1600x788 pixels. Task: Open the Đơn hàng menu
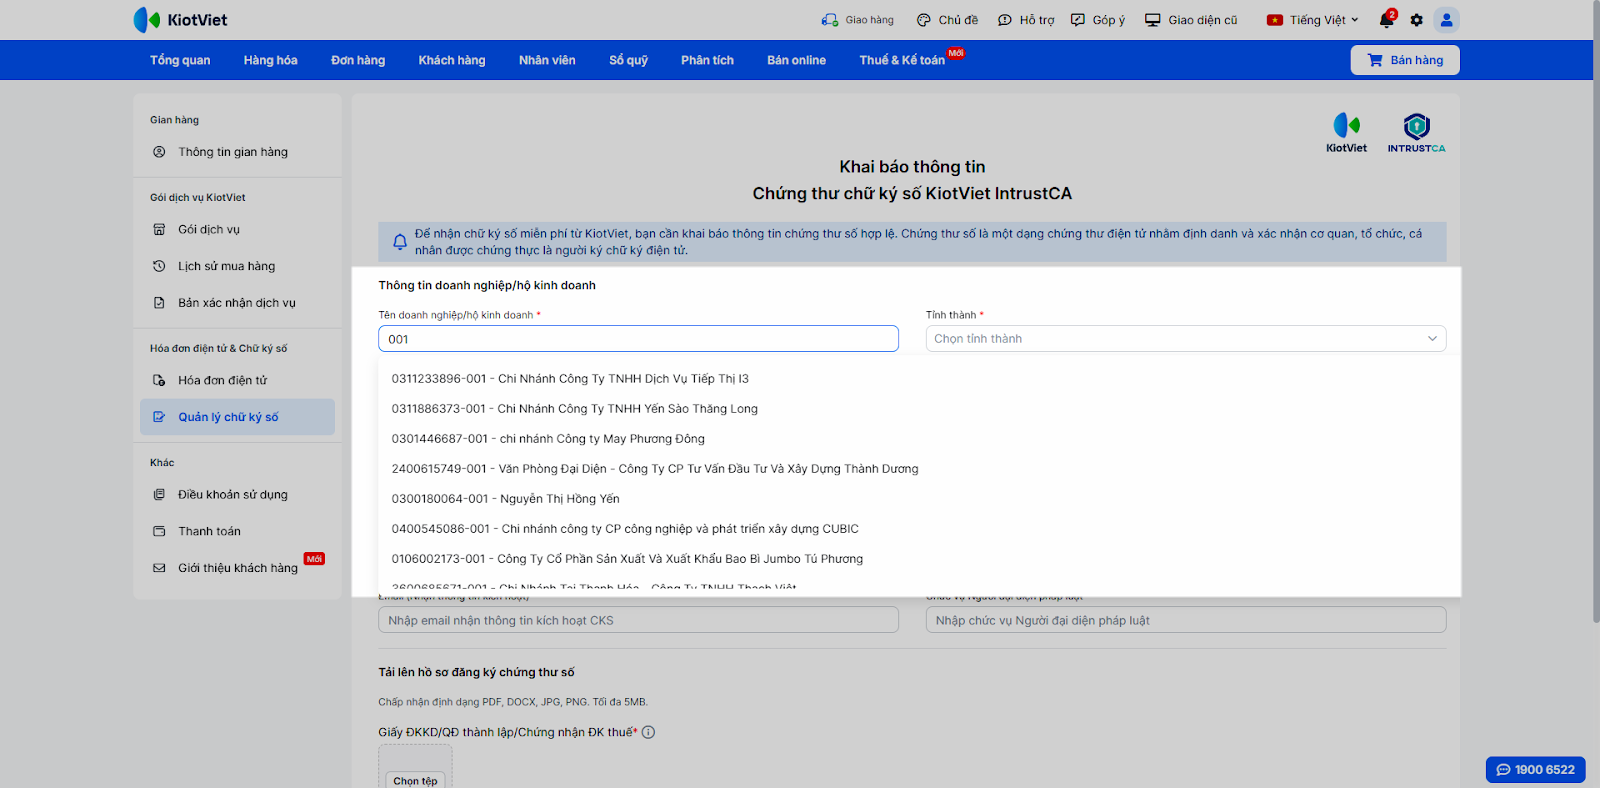point(358,60)
